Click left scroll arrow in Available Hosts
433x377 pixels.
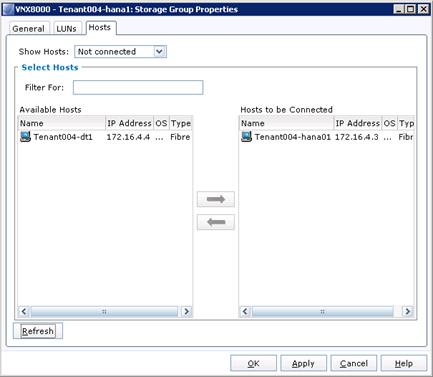coord(24,312)
